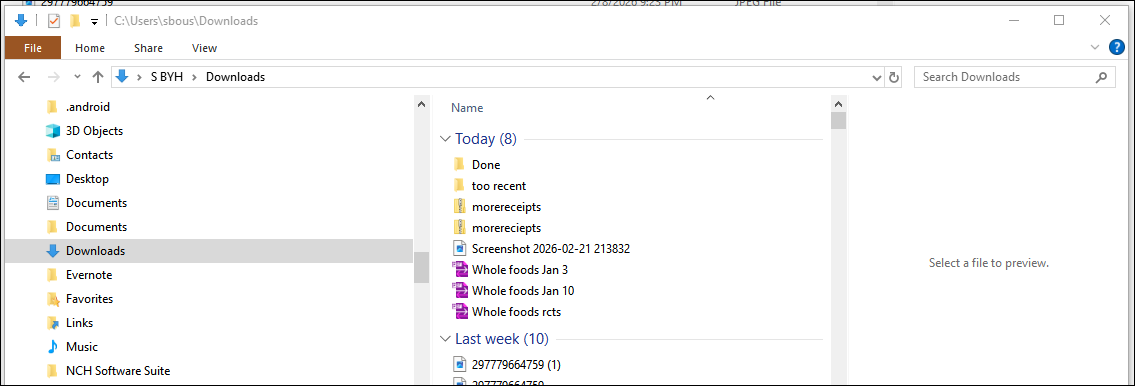Refresh the Downloads folder view
The width and height of the screenshot is (1135, 386).
893,77
